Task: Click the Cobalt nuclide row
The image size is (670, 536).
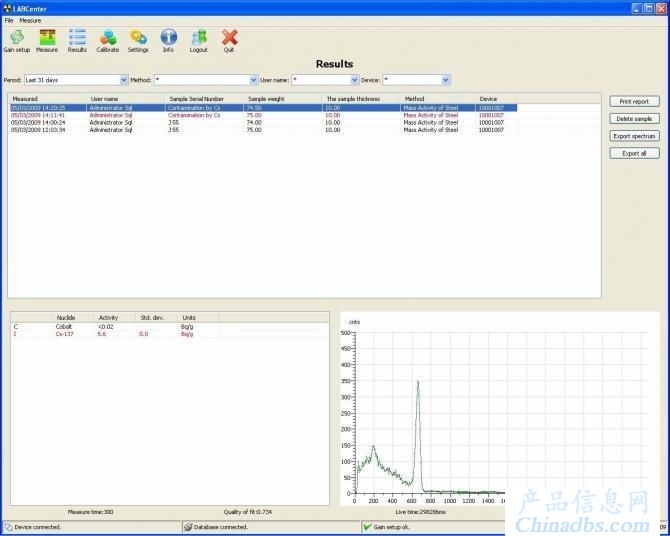Action: [115, 327]
